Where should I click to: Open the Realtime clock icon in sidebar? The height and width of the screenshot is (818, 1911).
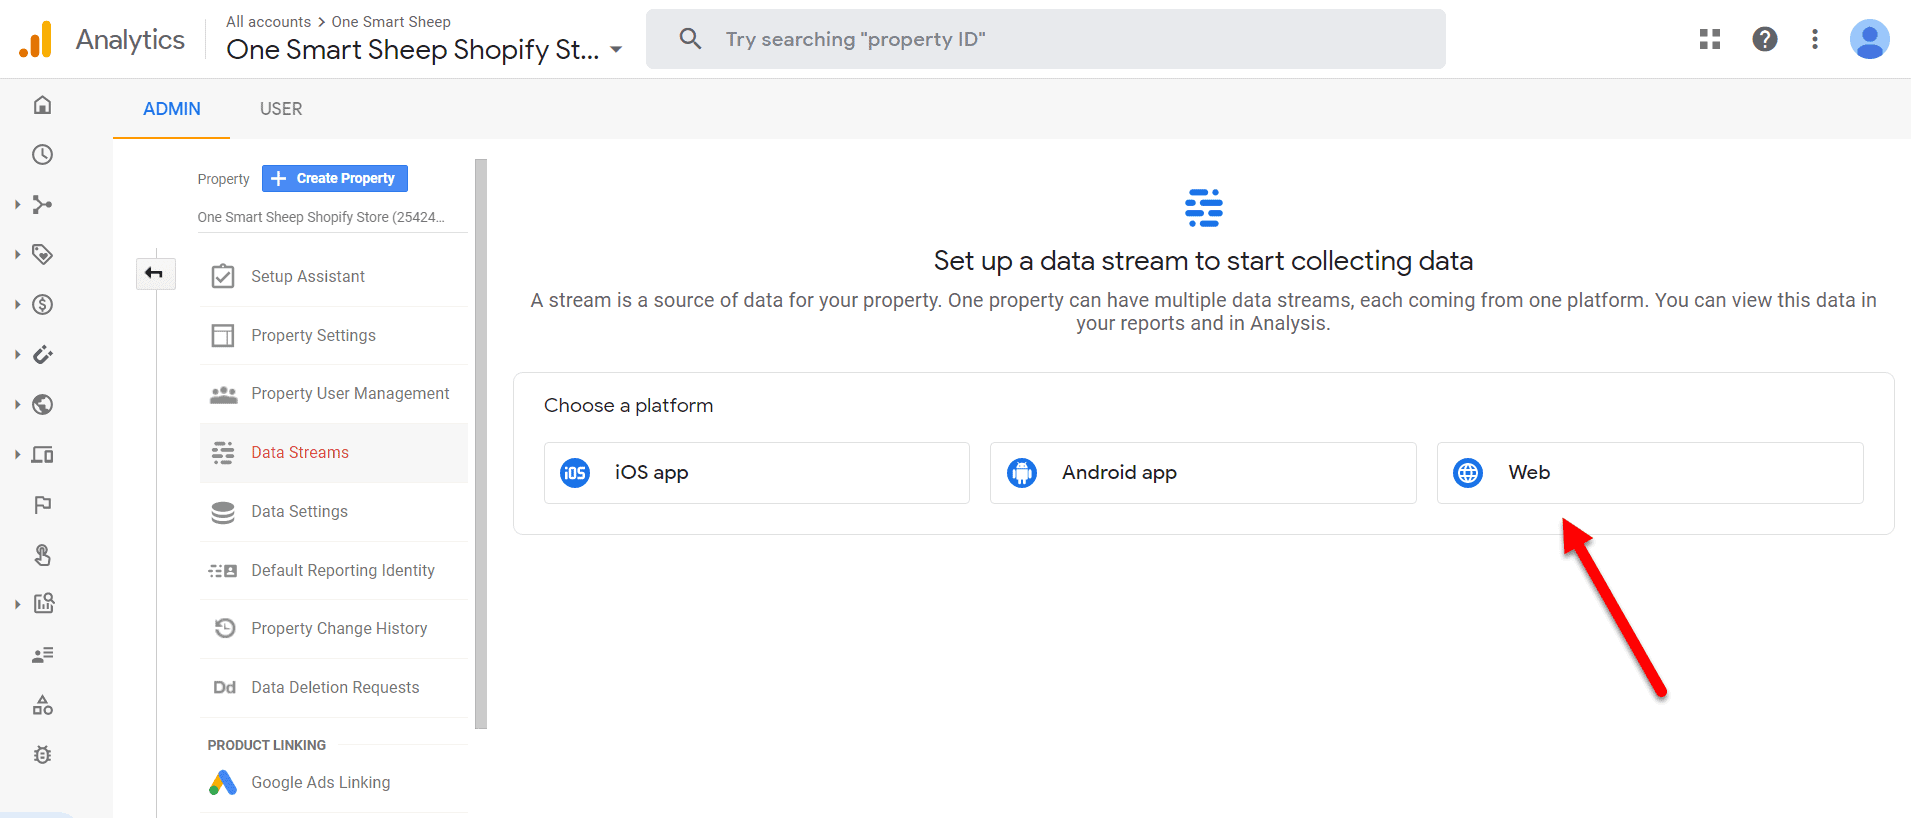click(42, 155)
